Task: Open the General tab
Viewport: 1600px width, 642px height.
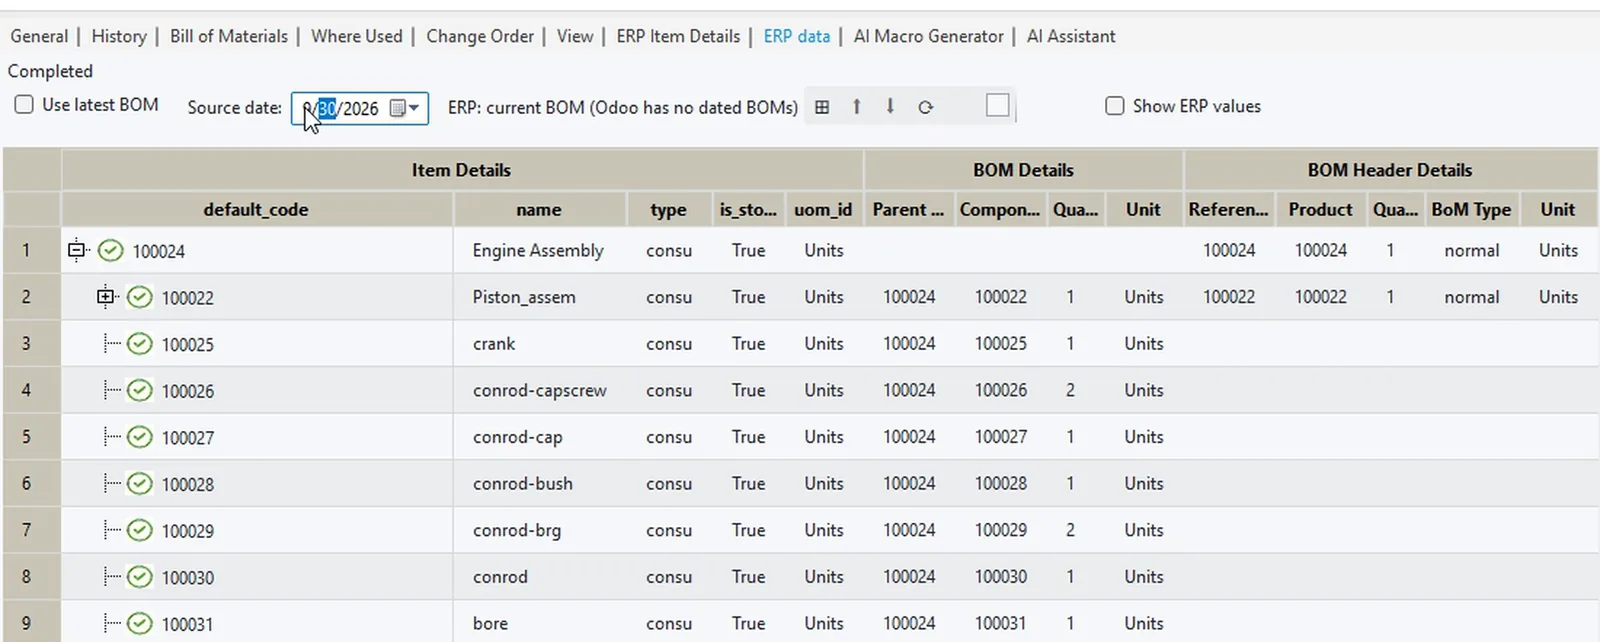Action: [x=39, y=36]
